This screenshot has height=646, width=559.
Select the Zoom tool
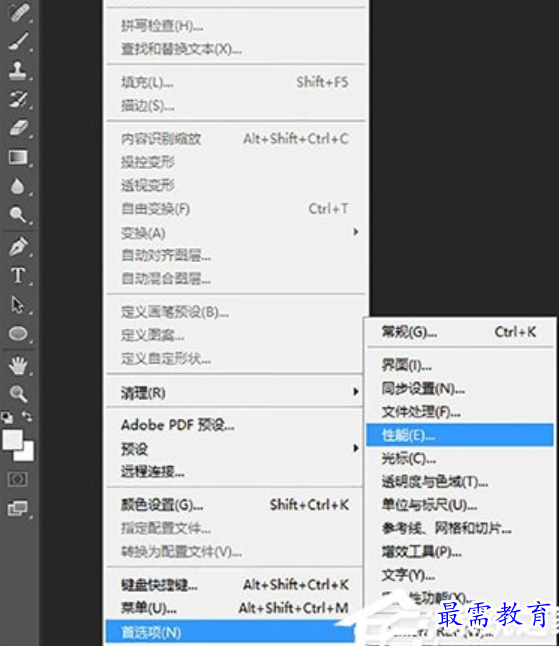click(19, 394)
